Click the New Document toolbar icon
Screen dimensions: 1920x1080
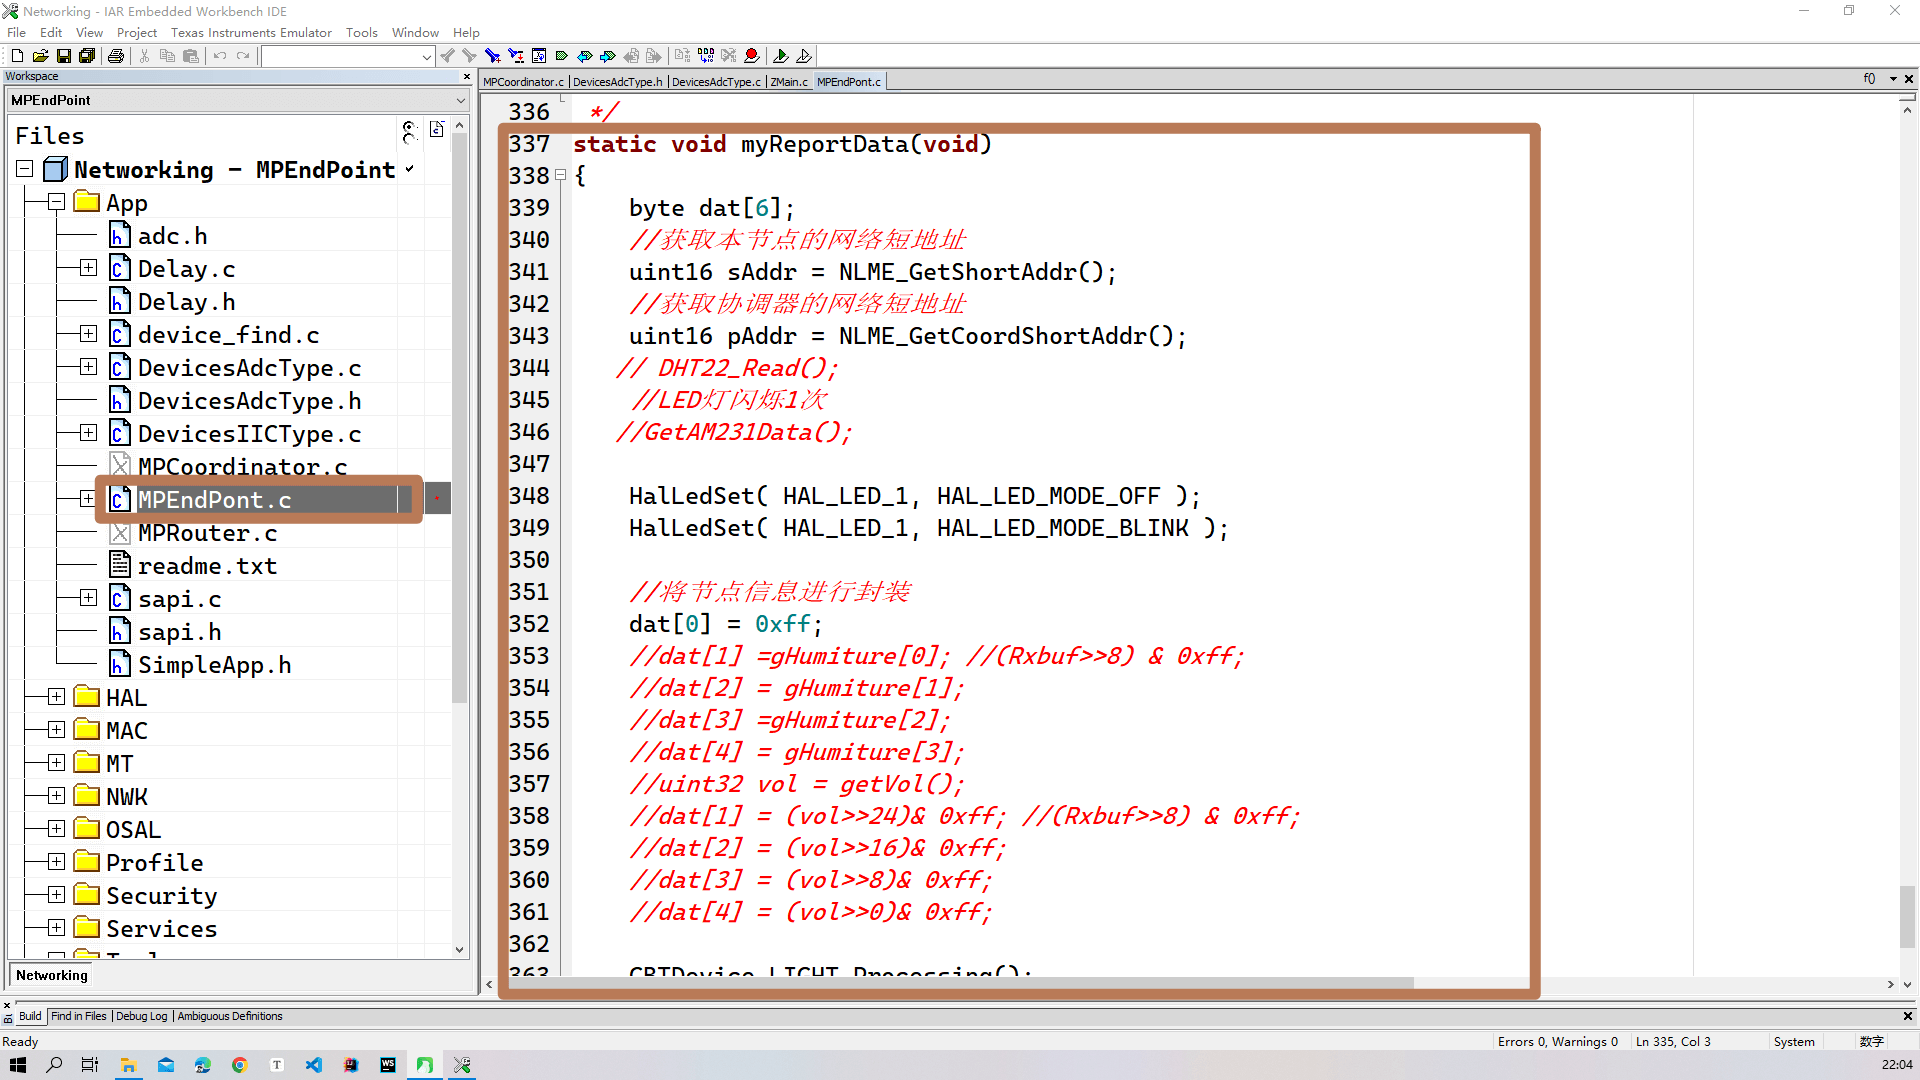17,56
